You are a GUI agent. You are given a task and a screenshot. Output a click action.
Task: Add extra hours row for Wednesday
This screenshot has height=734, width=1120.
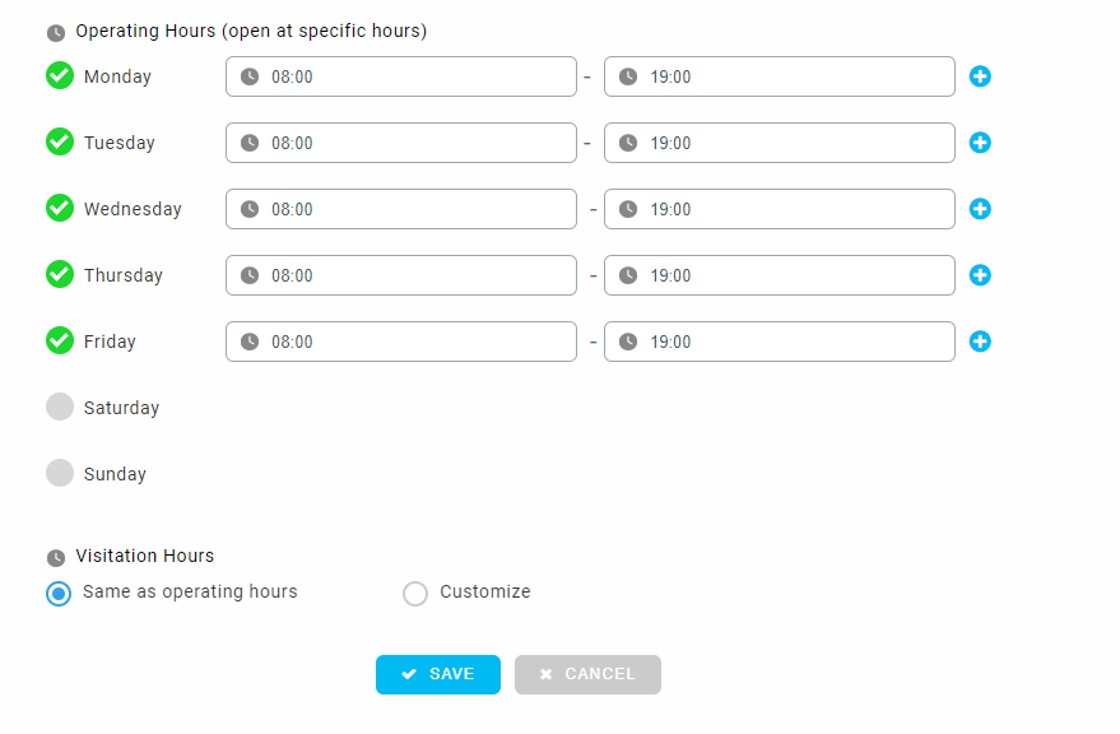[980, 209]
